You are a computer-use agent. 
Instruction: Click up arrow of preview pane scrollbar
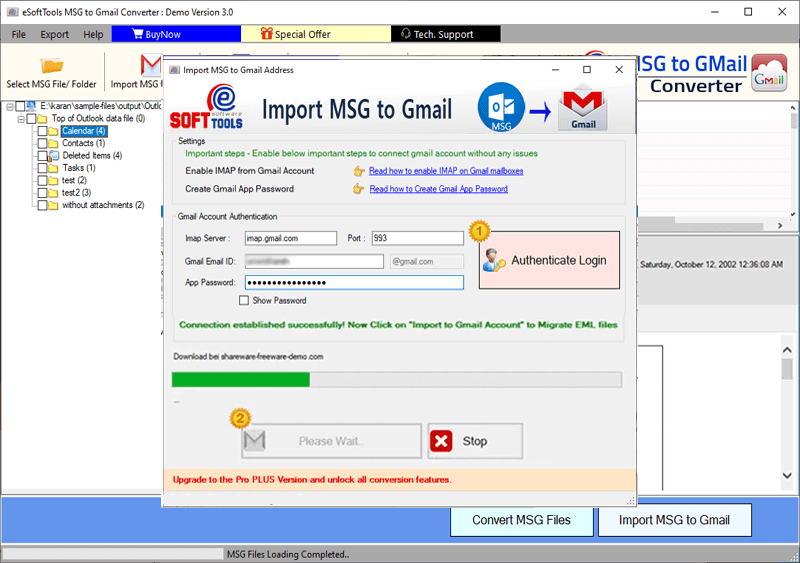coord(787,350)
